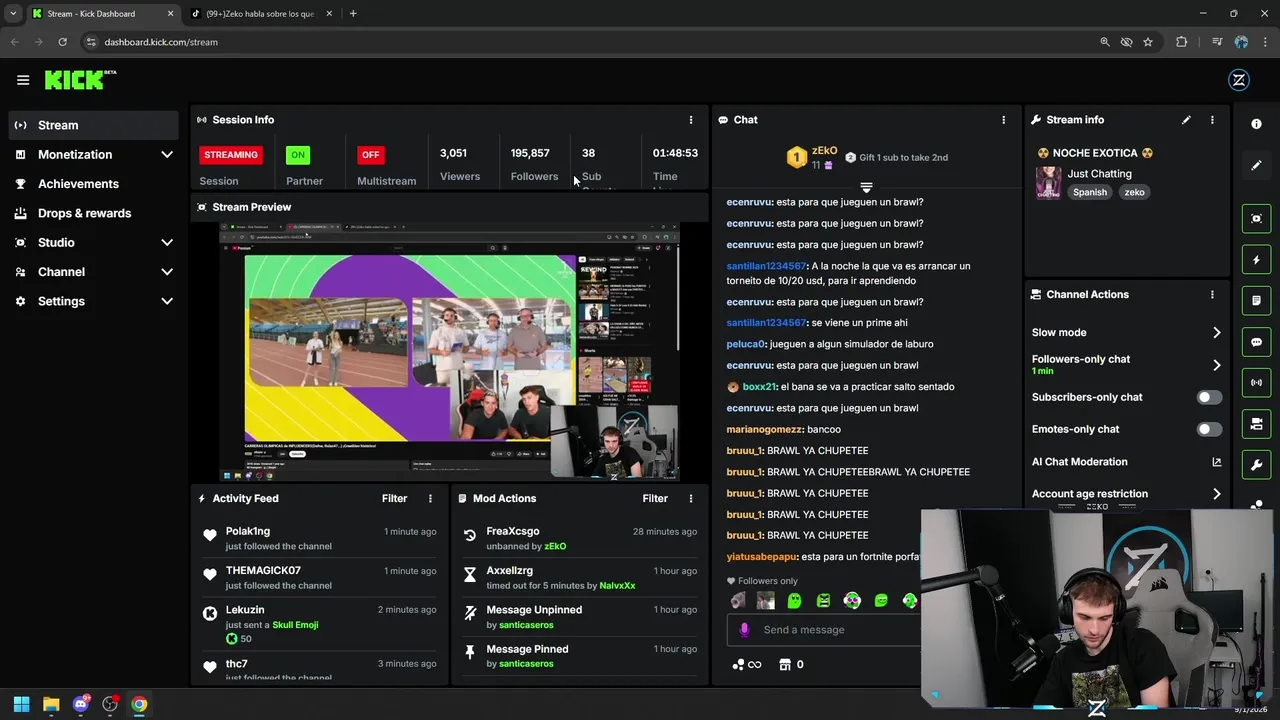This screenshot has height=720, width=1280.
Task: Toggle the wrench widget icon in sidebar
Action: coord(1256,465)
